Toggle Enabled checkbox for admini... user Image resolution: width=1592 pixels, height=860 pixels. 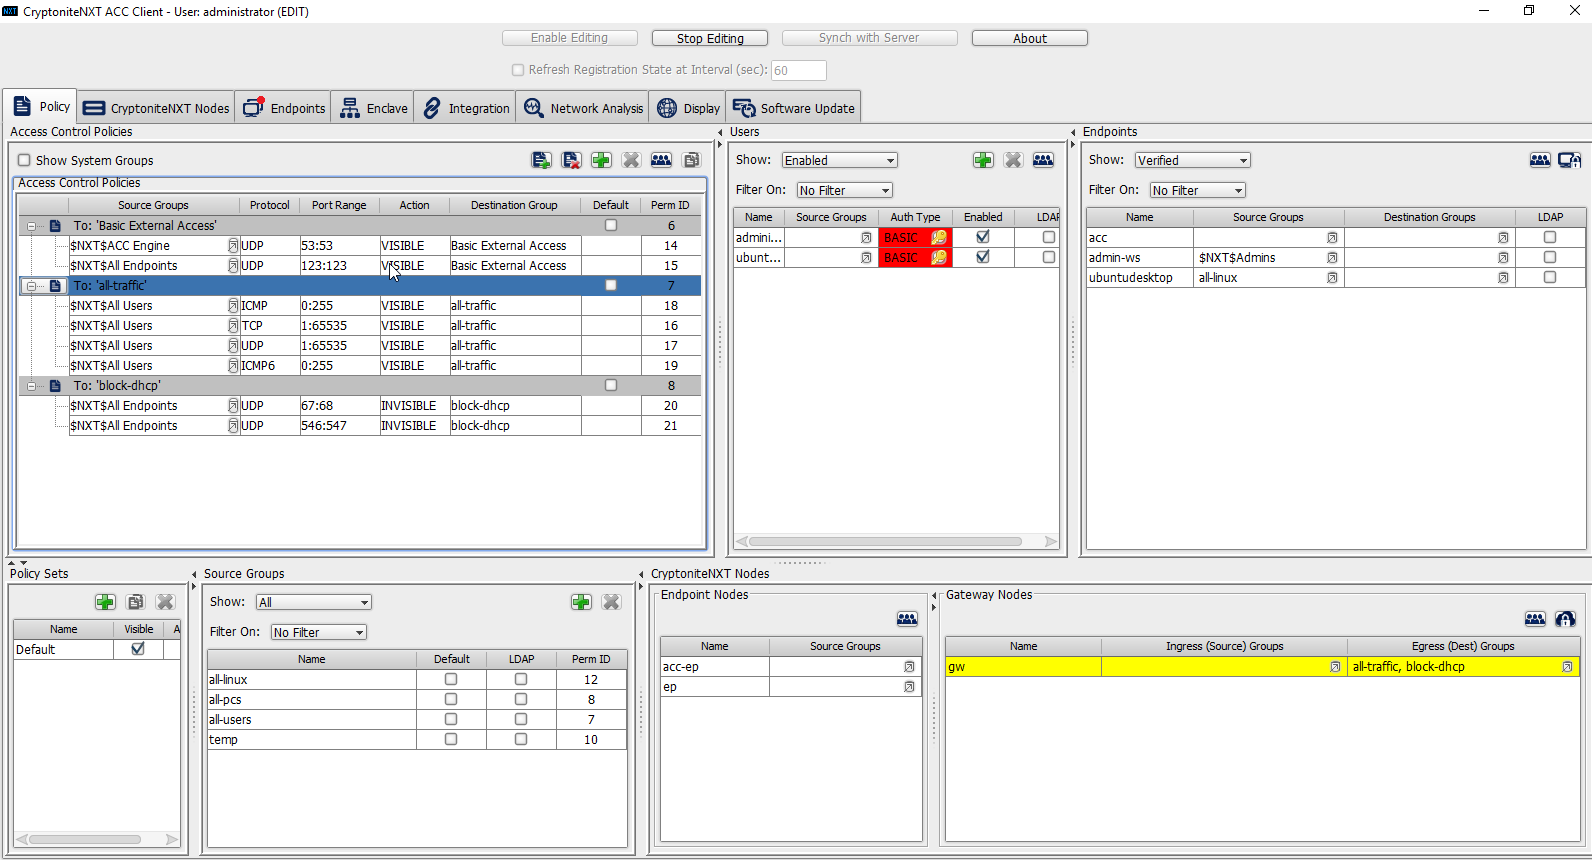coord(983,237)
